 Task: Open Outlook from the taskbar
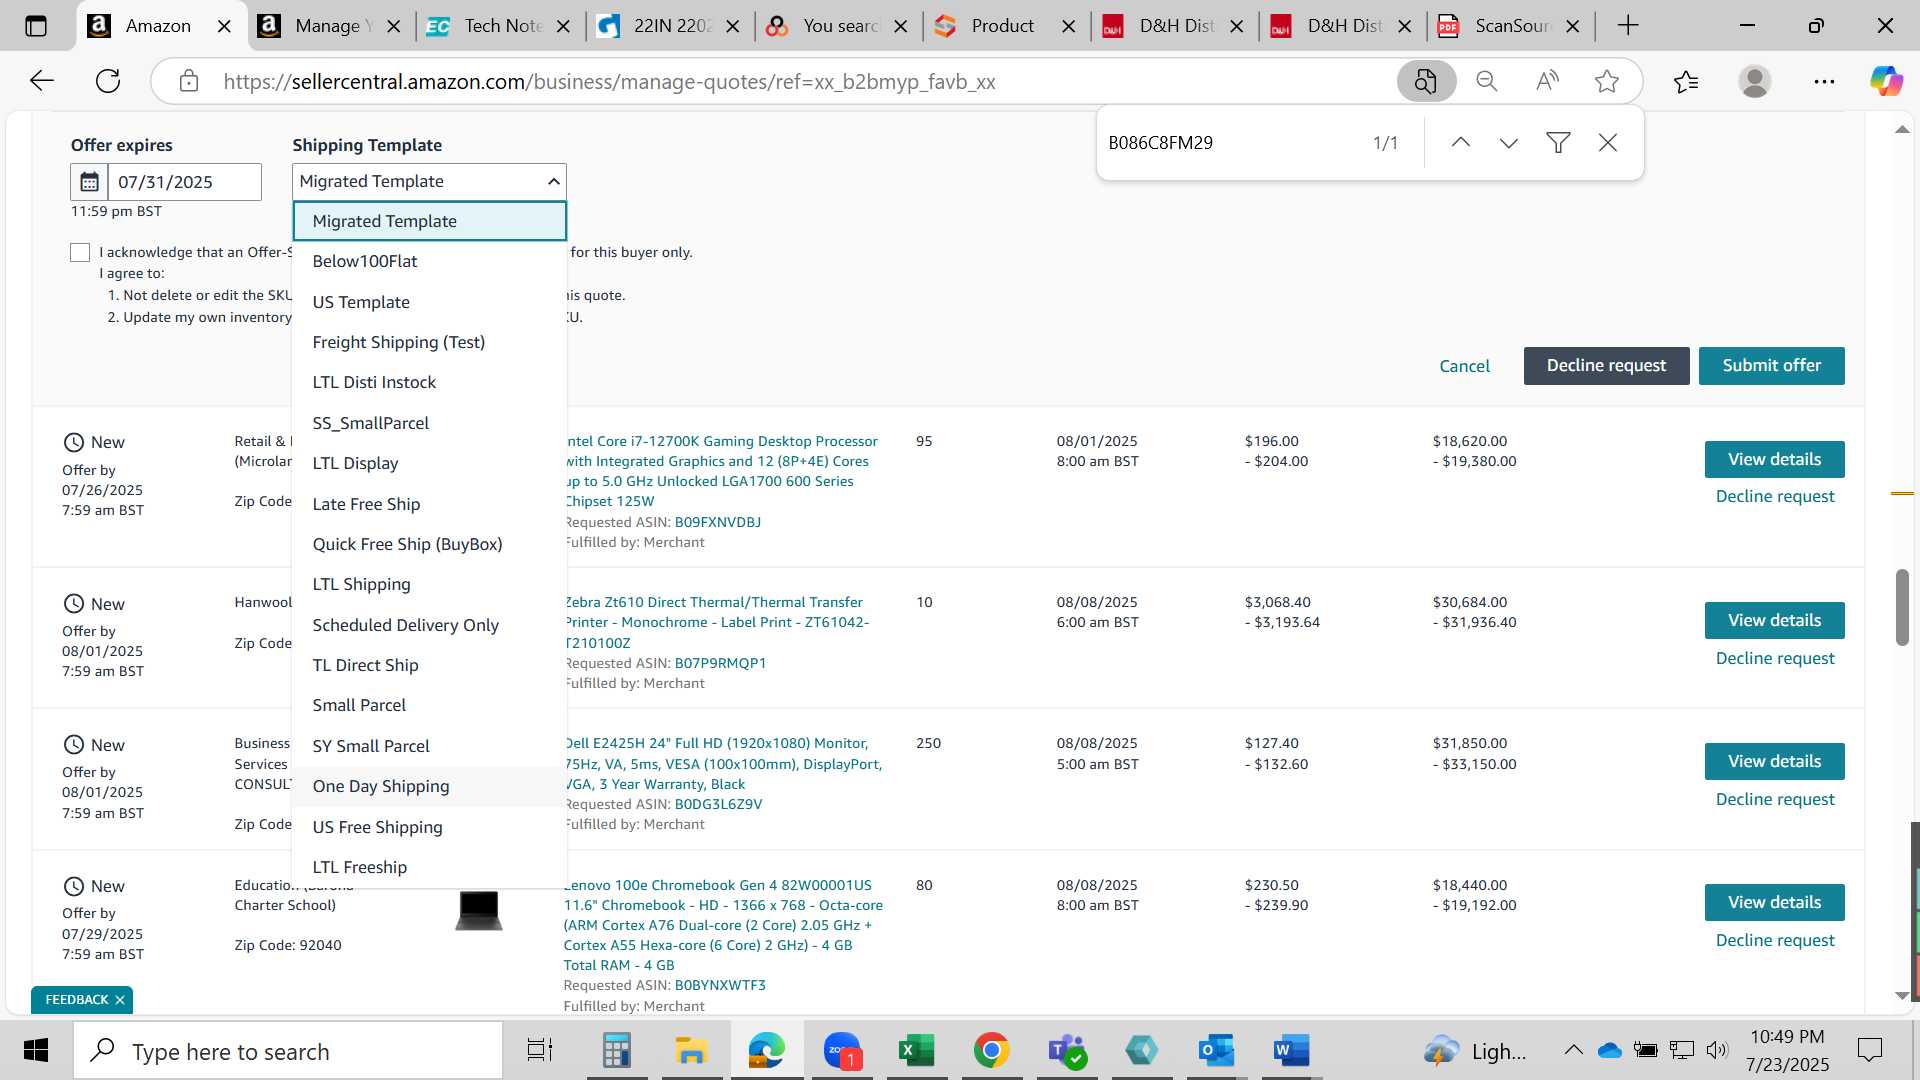pos(1216,1051)
